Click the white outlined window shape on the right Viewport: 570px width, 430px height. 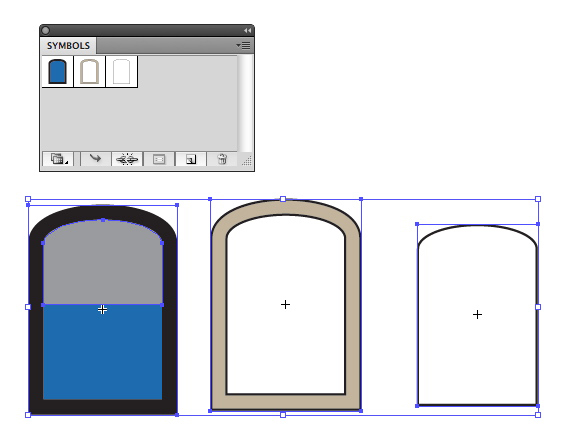pyautogui.click(x=477, y=315)
